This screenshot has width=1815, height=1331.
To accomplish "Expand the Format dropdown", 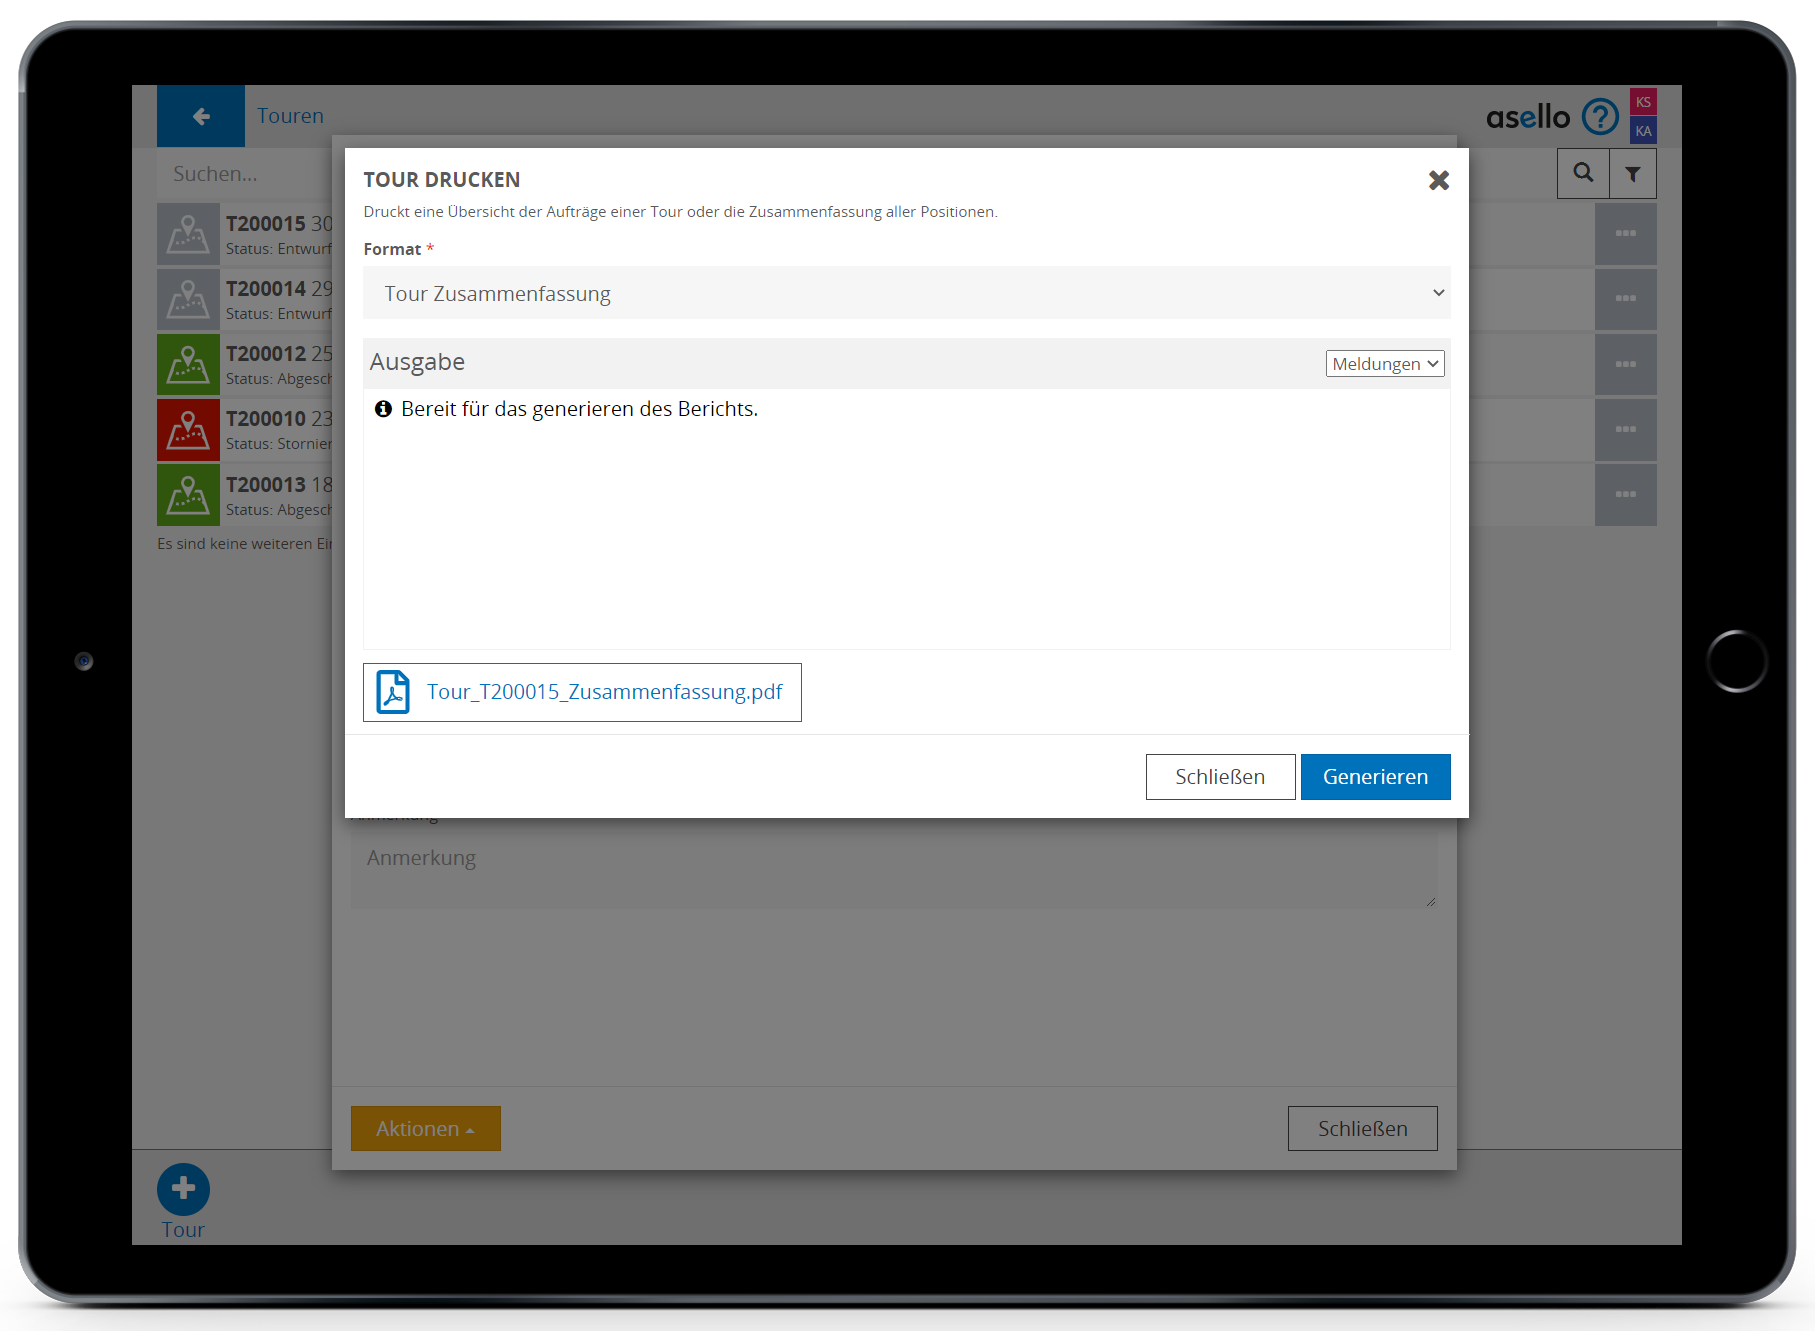I will (906, 293).
